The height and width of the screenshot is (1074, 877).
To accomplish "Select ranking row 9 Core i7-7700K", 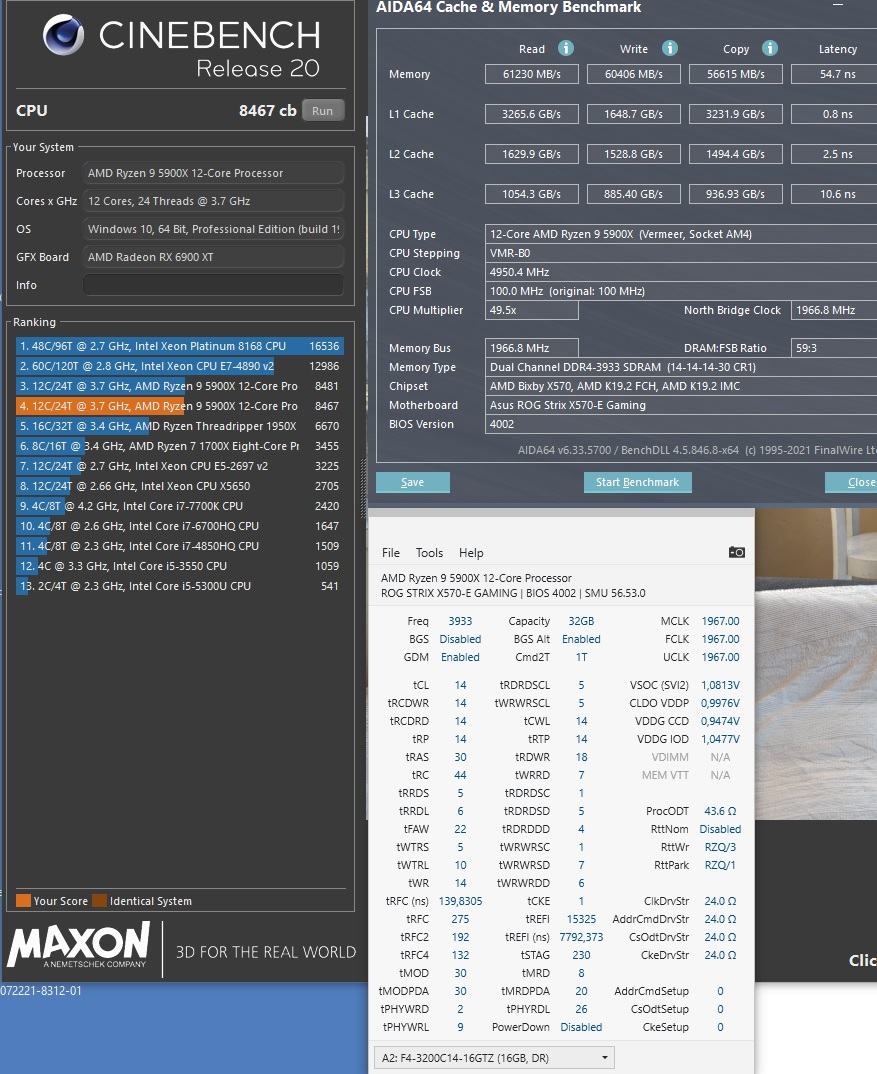I will (180, 505).
